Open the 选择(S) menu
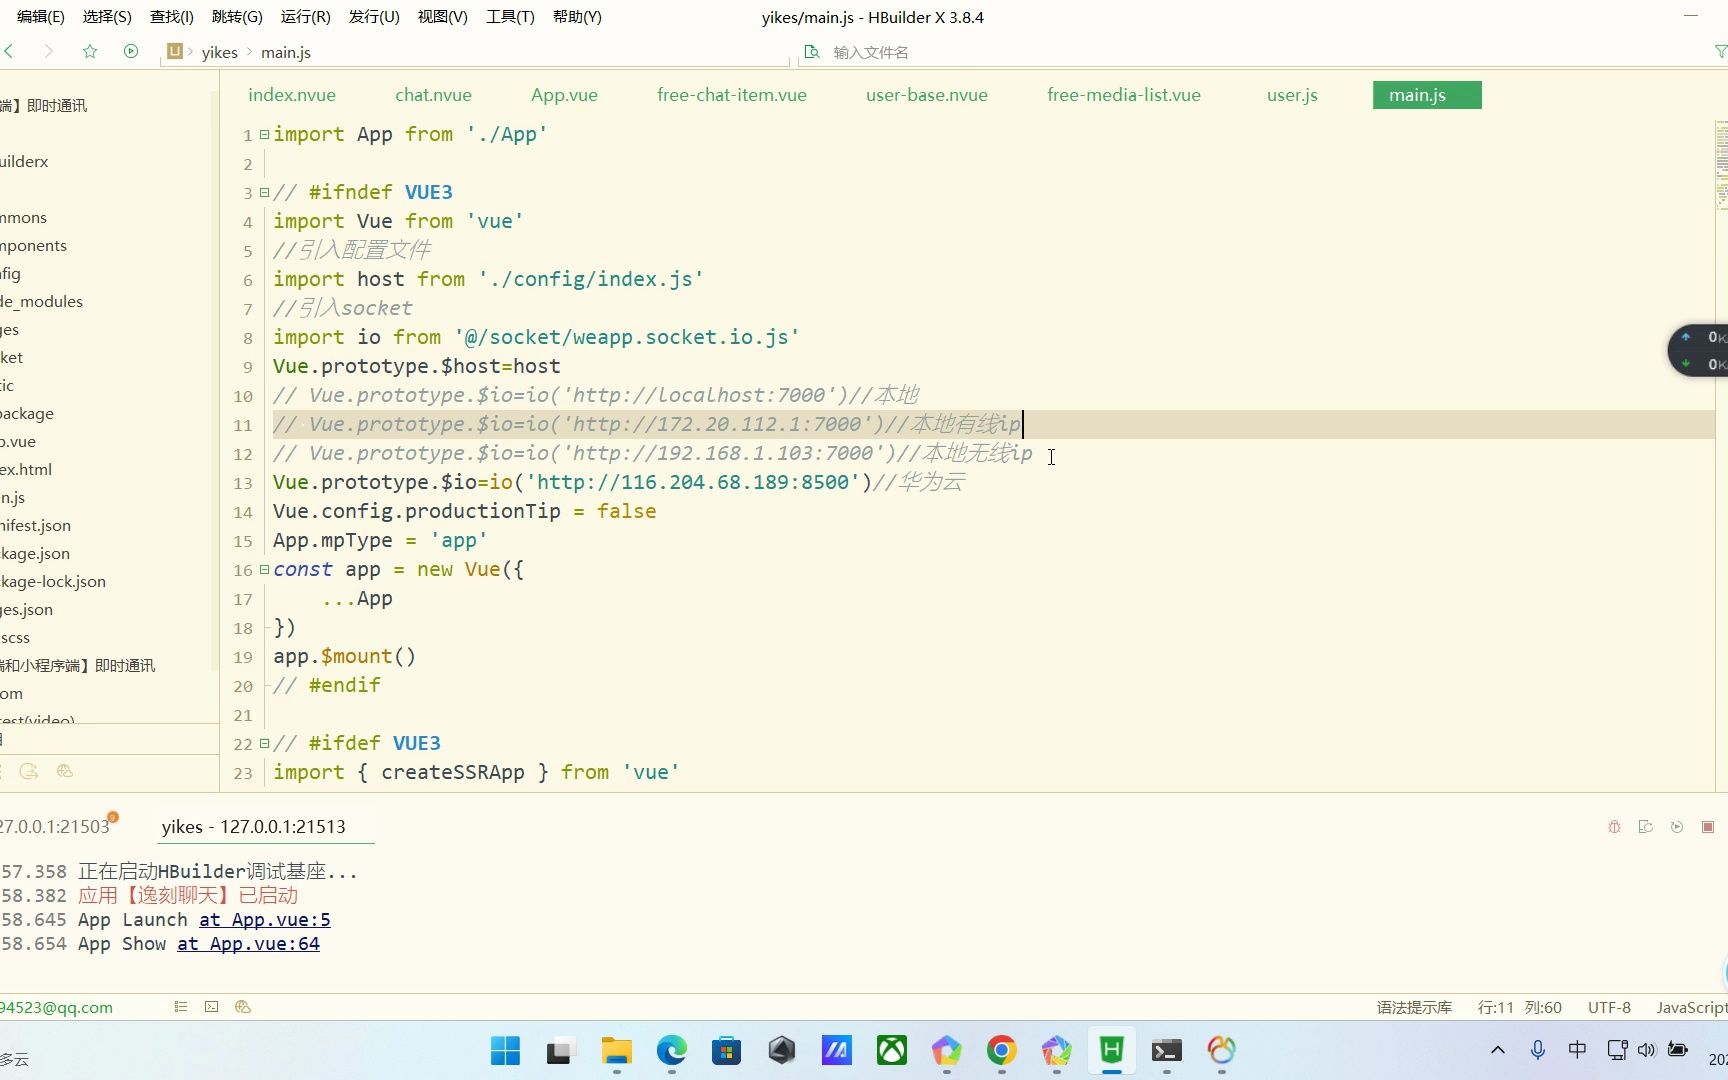Viewport: 1728px width, 1080px height. click(x=107, y=17)
